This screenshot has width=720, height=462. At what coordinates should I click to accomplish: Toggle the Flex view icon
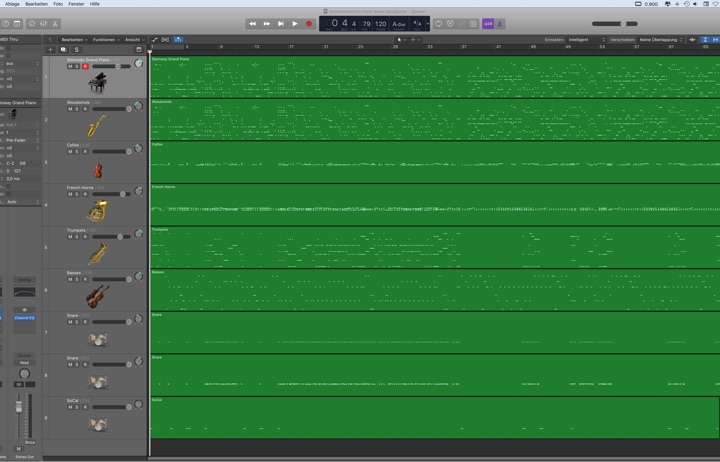click(165, 39)
